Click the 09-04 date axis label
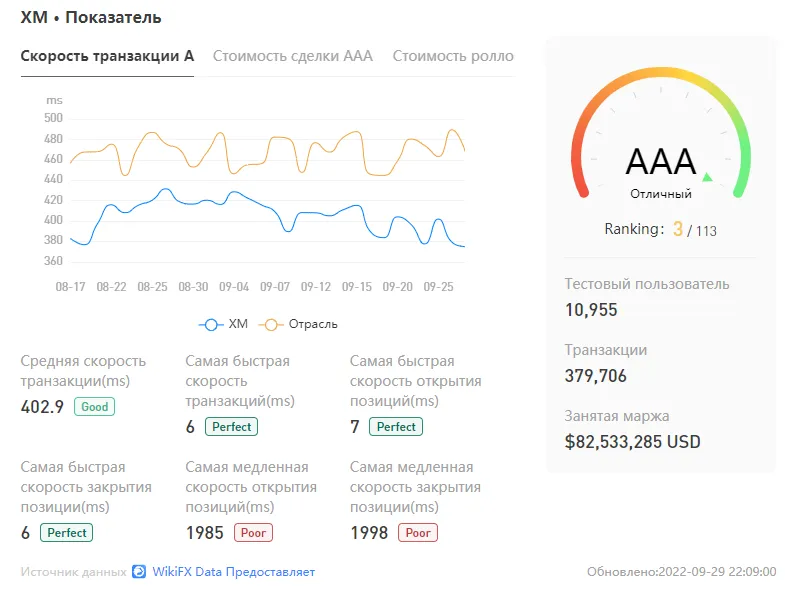The height and width of the screenshot is (590, 785). tap(234, 287)
